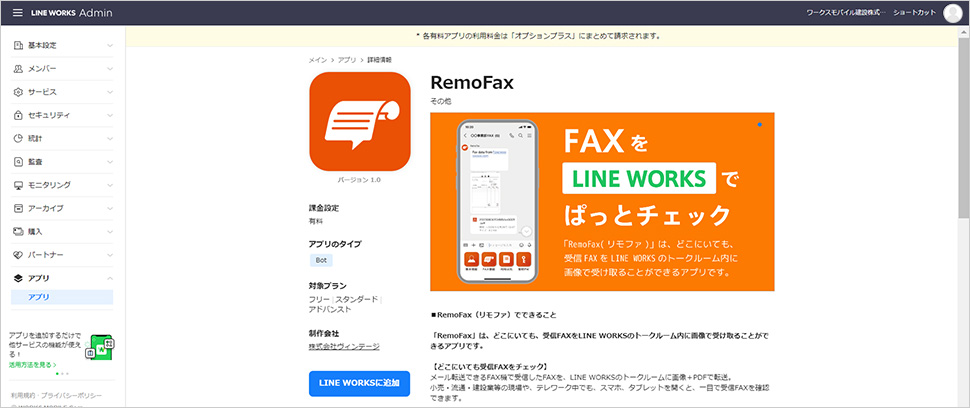
Task: Click the RemoFax title heading
Action: (472, 82)
